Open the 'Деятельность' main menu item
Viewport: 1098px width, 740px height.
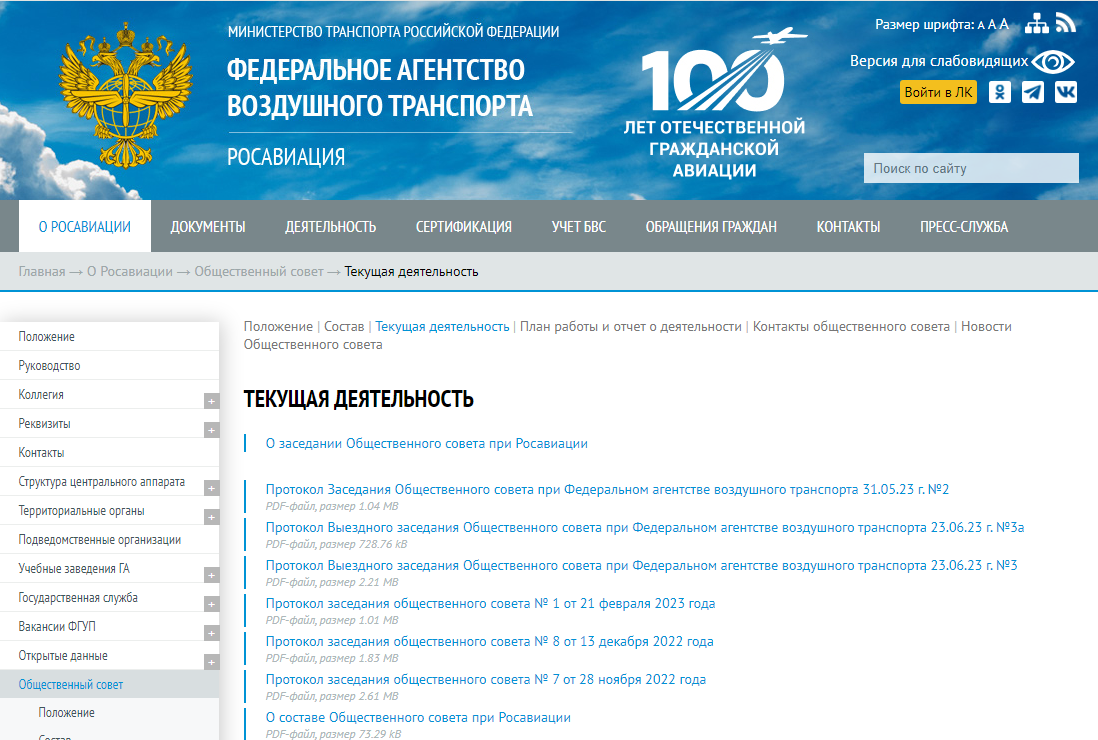click(x=331, y=227)
